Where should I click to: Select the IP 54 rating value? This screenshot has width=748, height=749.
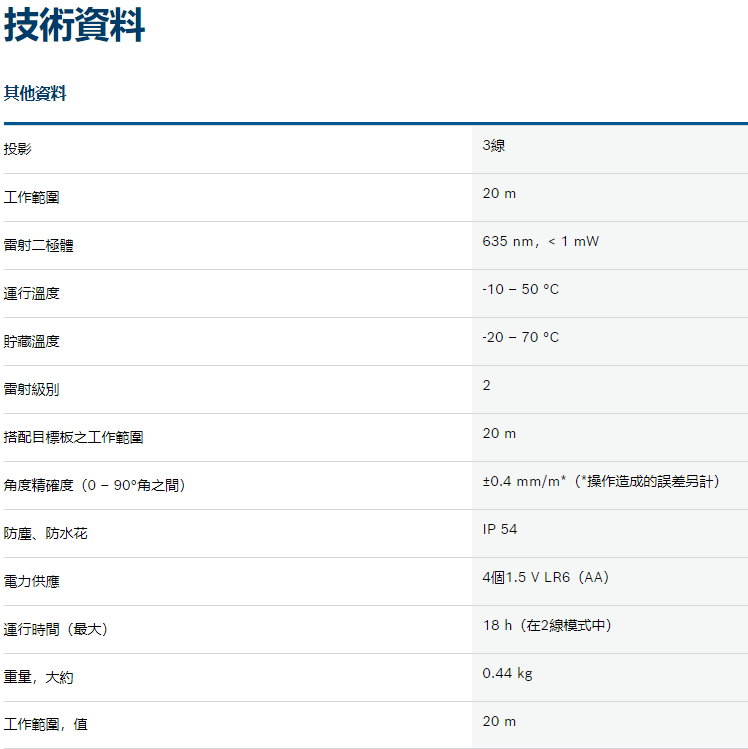pyautogui.click(x=500, y=530)
